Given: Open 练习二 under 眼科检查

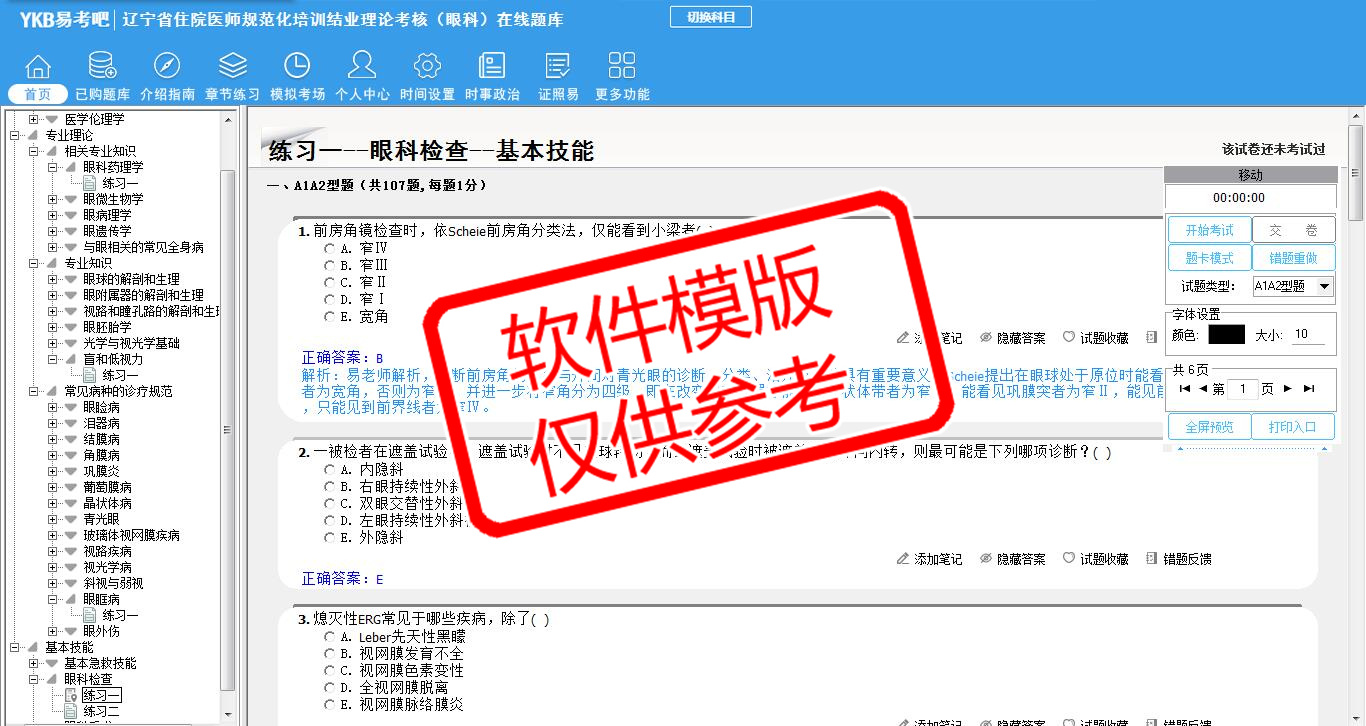Looking at the screenshot, I should (101, 711).
